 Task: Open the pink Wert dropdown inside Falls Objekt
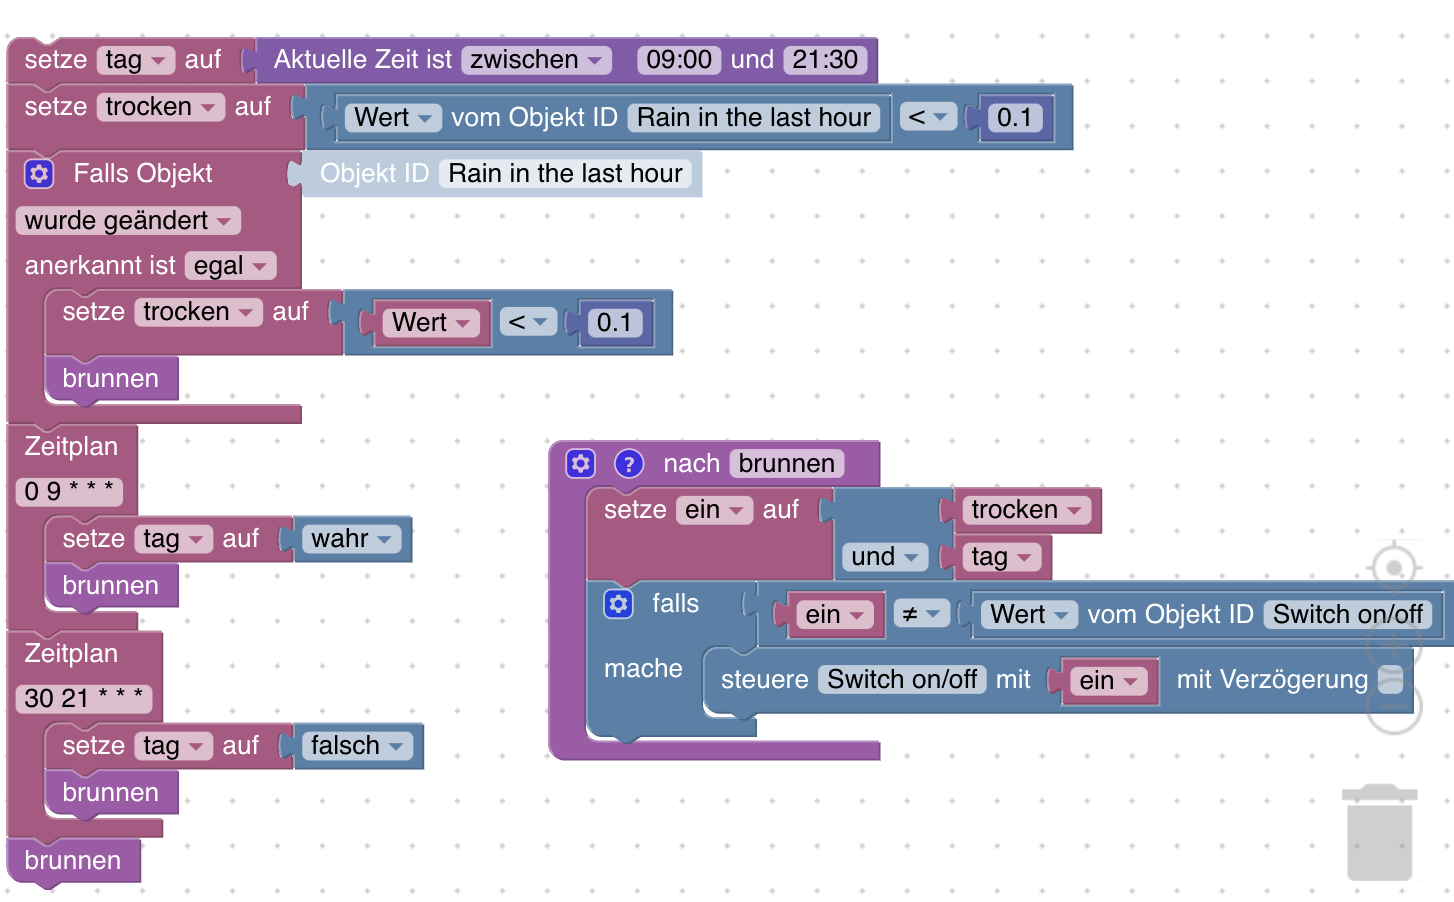432,323
